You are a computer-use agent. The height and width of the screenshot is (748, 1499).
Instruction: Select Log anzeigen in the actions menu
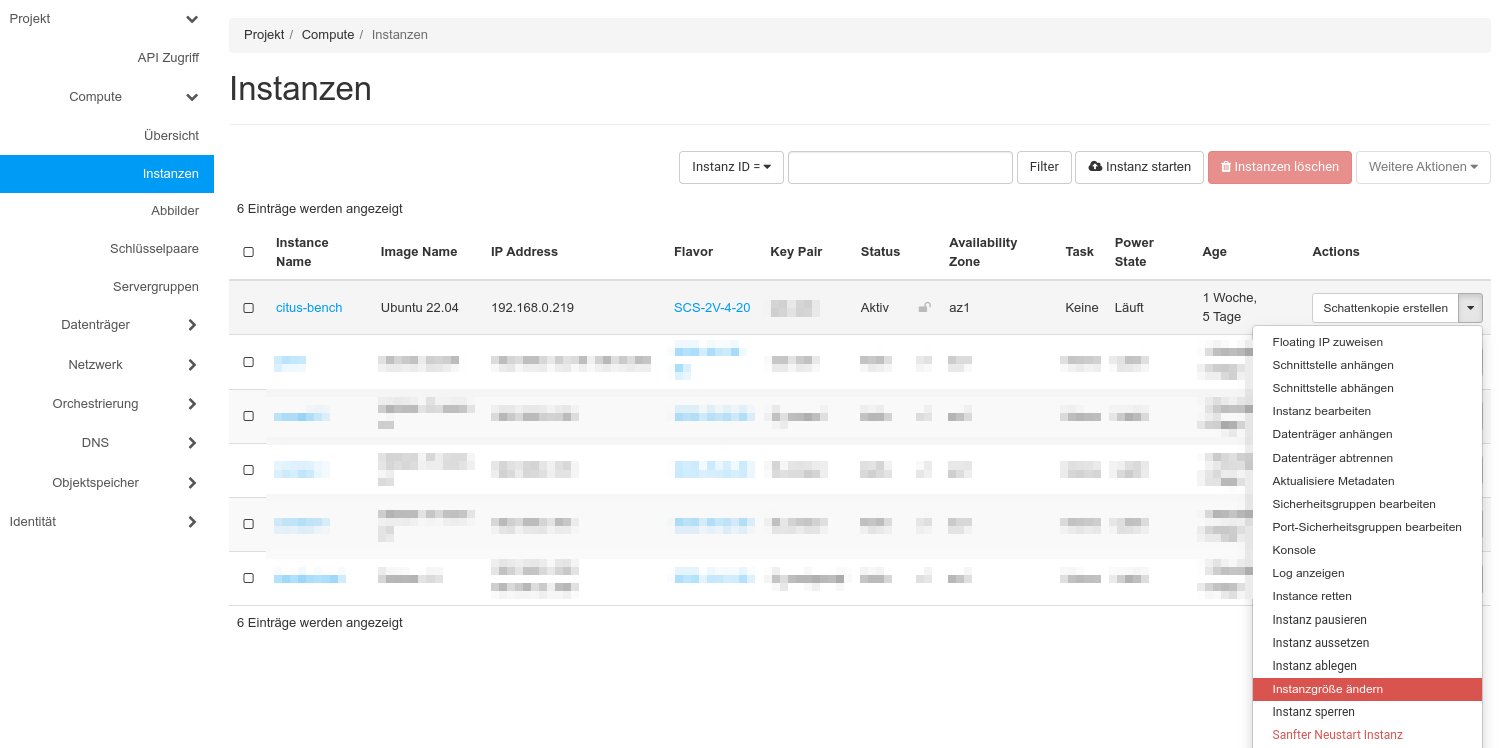coord(1367,573)
